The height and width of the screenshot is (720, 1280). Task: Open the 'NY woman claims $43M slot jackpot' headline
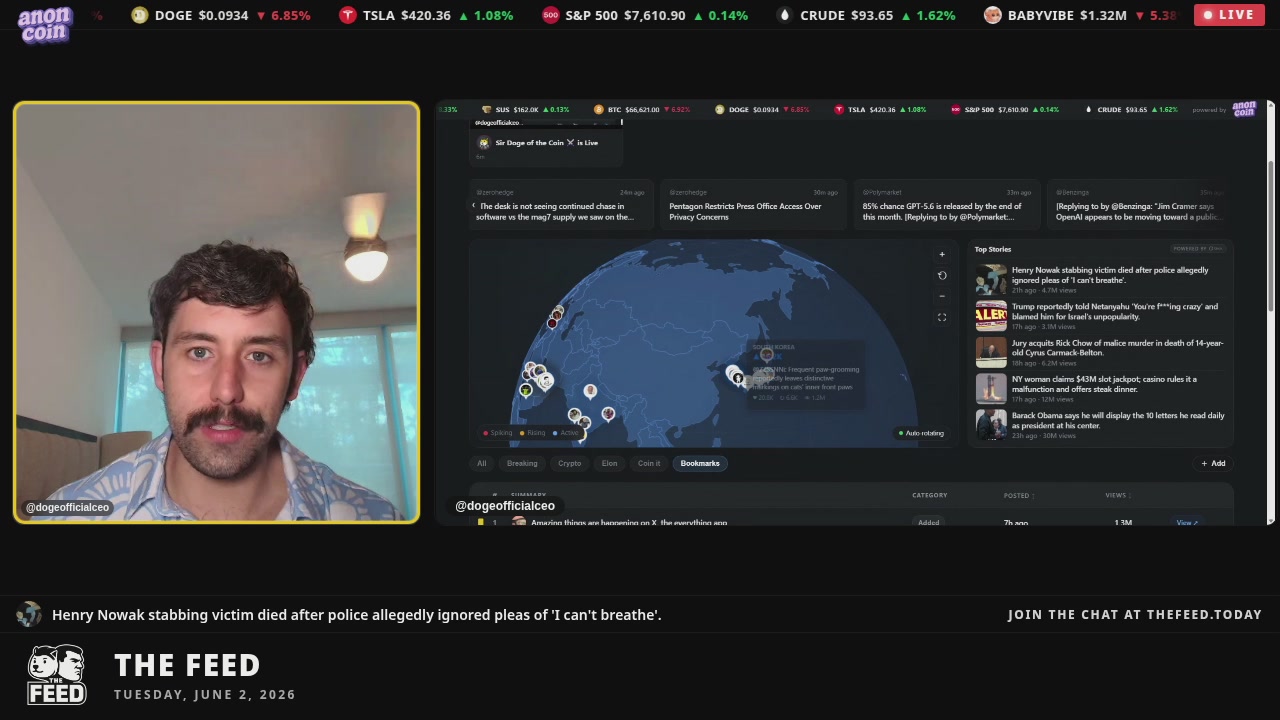1104,384
